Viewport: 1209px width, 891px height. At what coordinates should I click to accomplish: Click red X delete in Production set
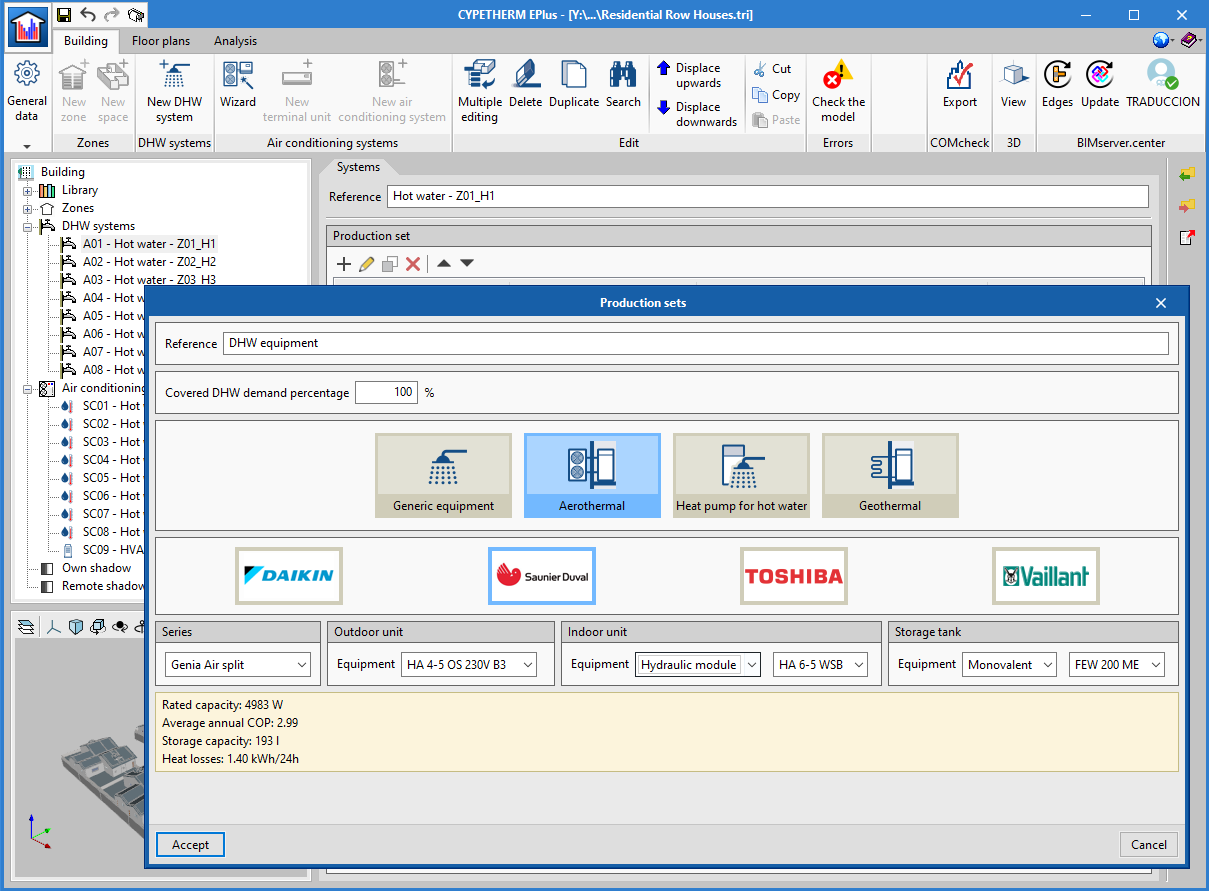pyautogui.click(x=413, y=264)
